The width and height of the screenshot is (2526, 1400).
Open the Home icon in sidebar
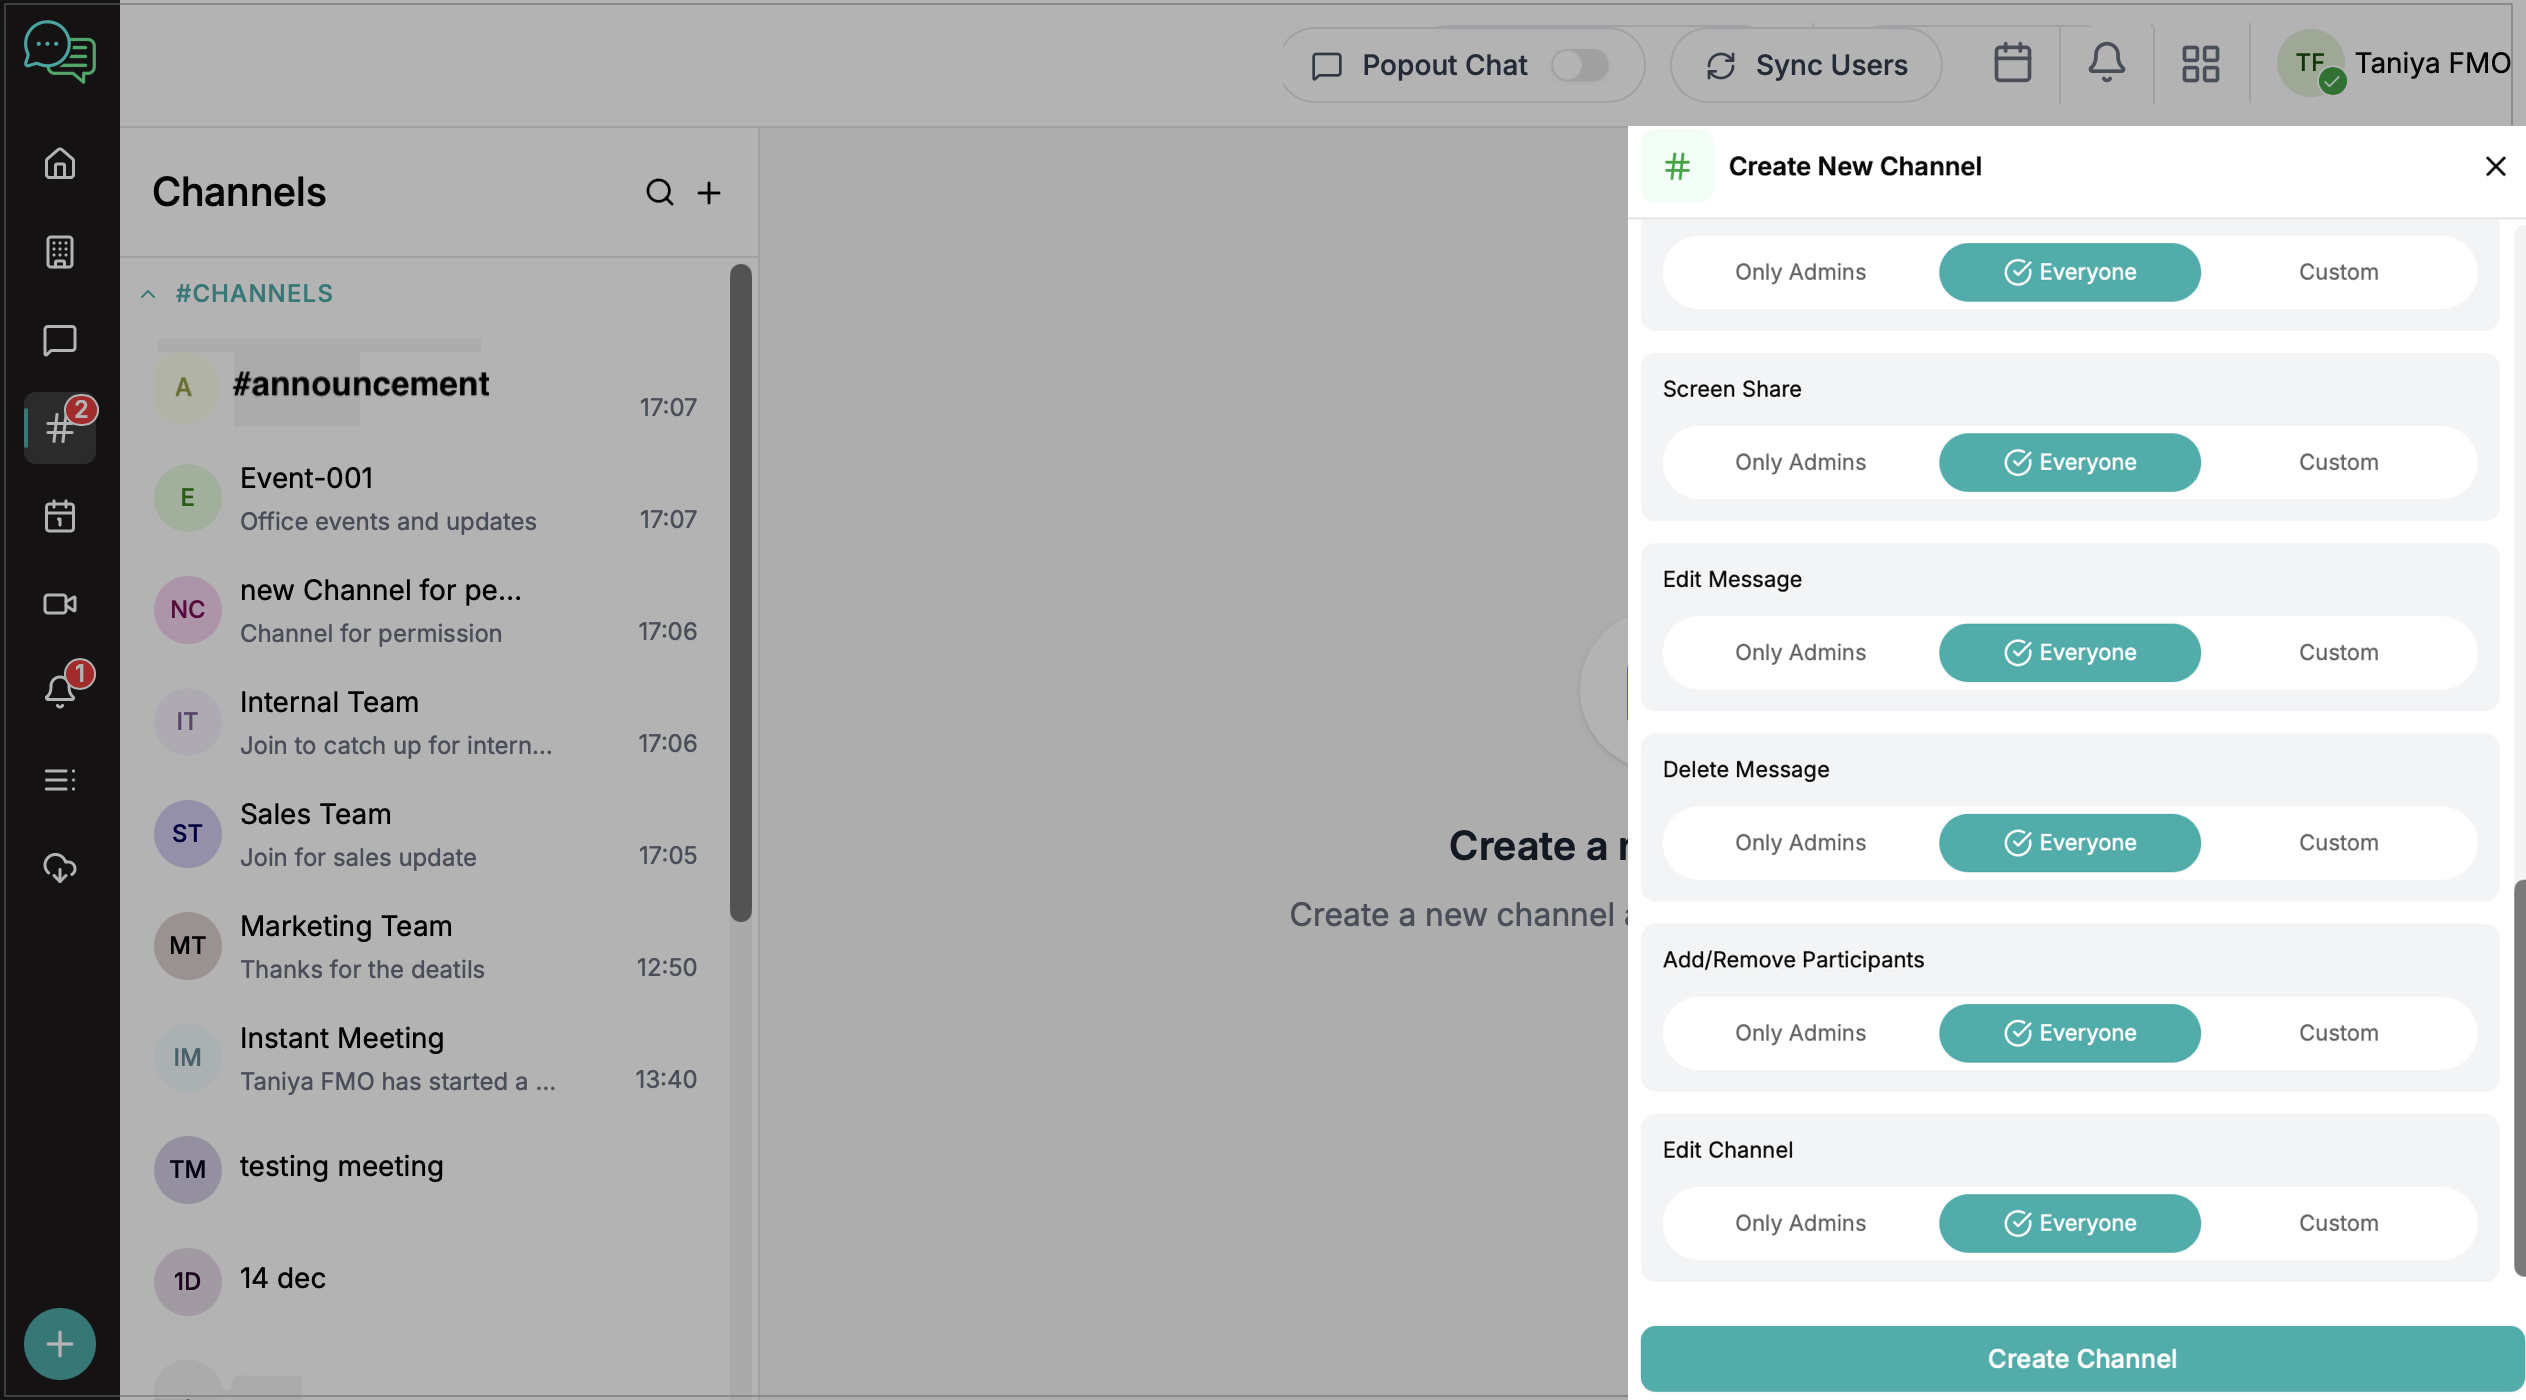(60, 163)
